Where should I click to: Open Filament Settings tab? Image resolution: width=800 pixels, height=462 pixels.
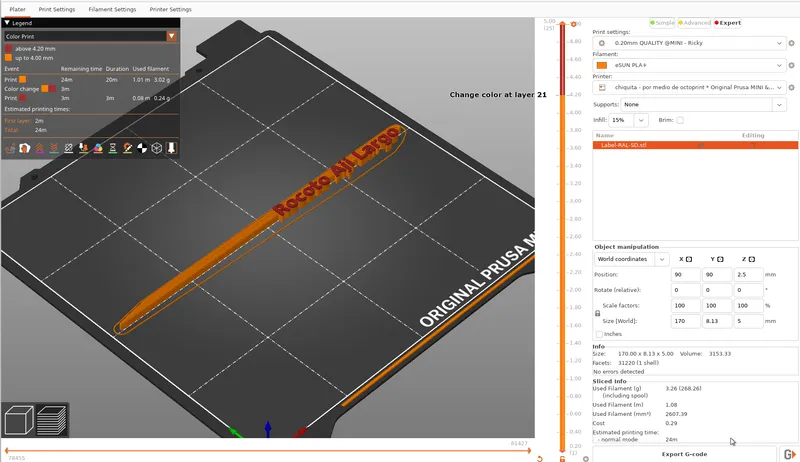[112, 9]
